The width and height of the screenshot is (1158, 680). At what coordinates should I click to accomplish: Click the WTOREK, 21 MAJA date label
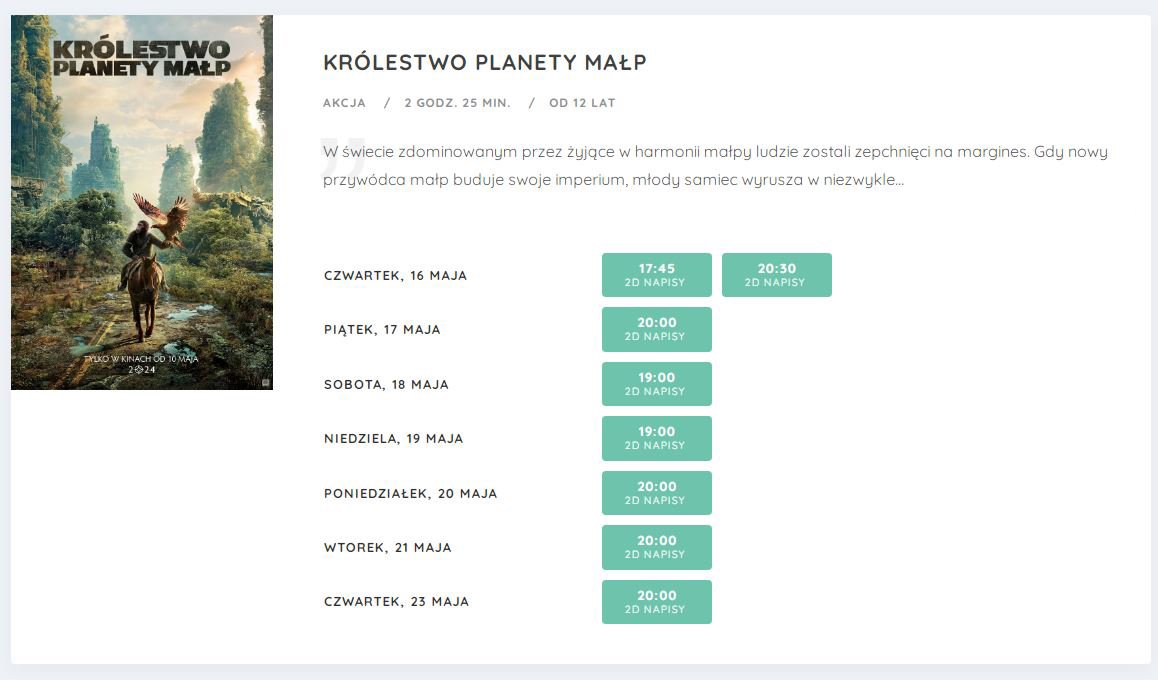(x=388, y=547)
